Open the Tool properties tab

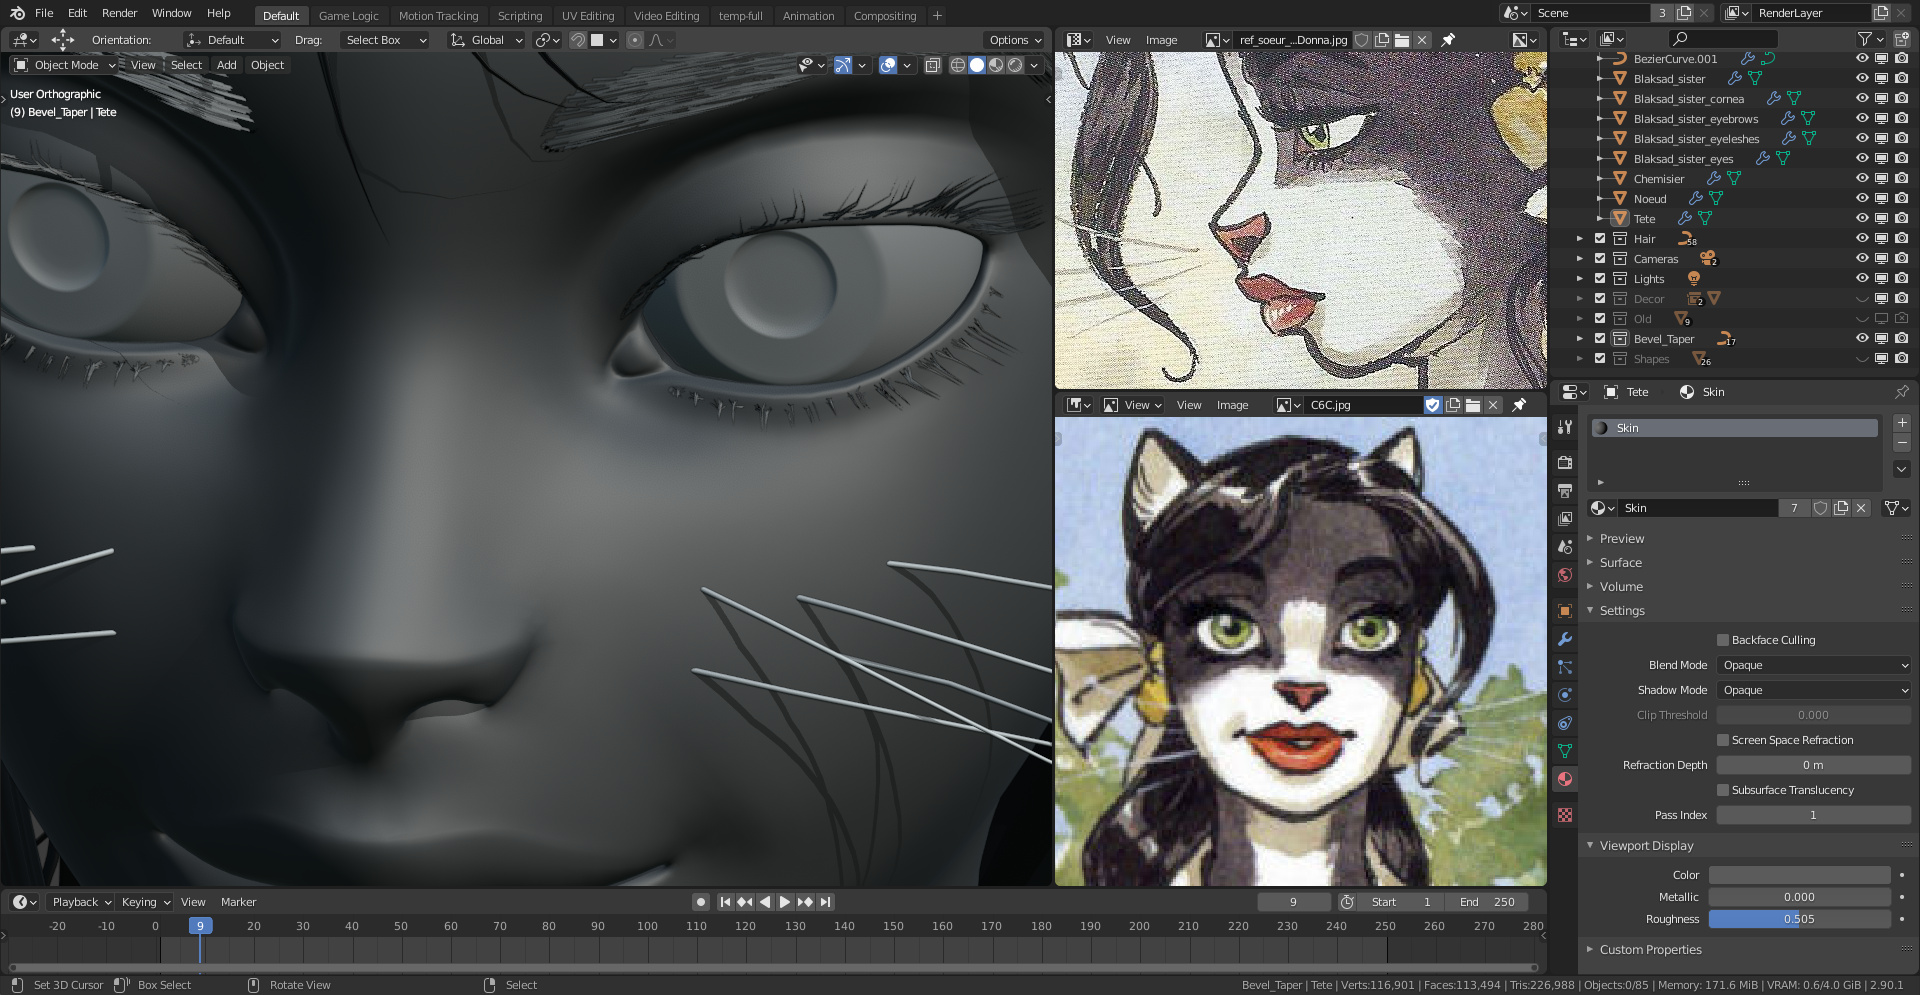[x=1565, y=427]
